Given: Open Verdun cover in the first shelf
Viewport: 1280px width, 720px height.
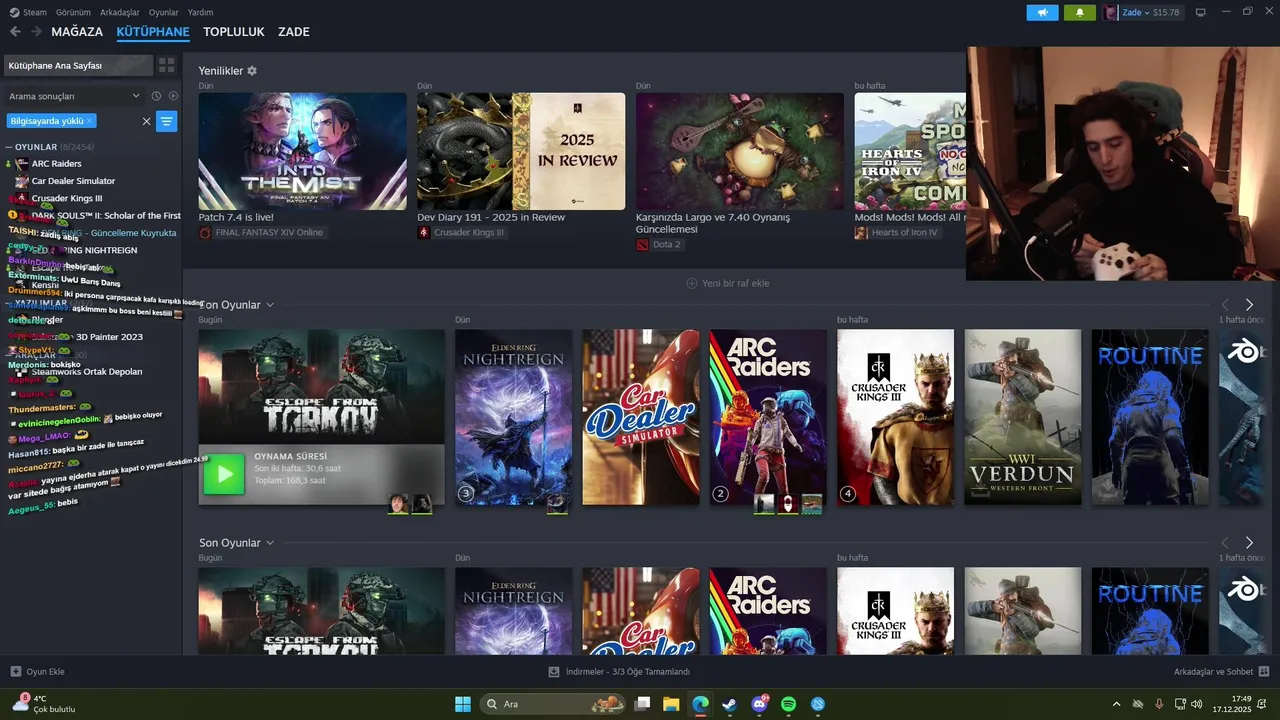Looking at the screenshot, I should (x=1023, y=417).
